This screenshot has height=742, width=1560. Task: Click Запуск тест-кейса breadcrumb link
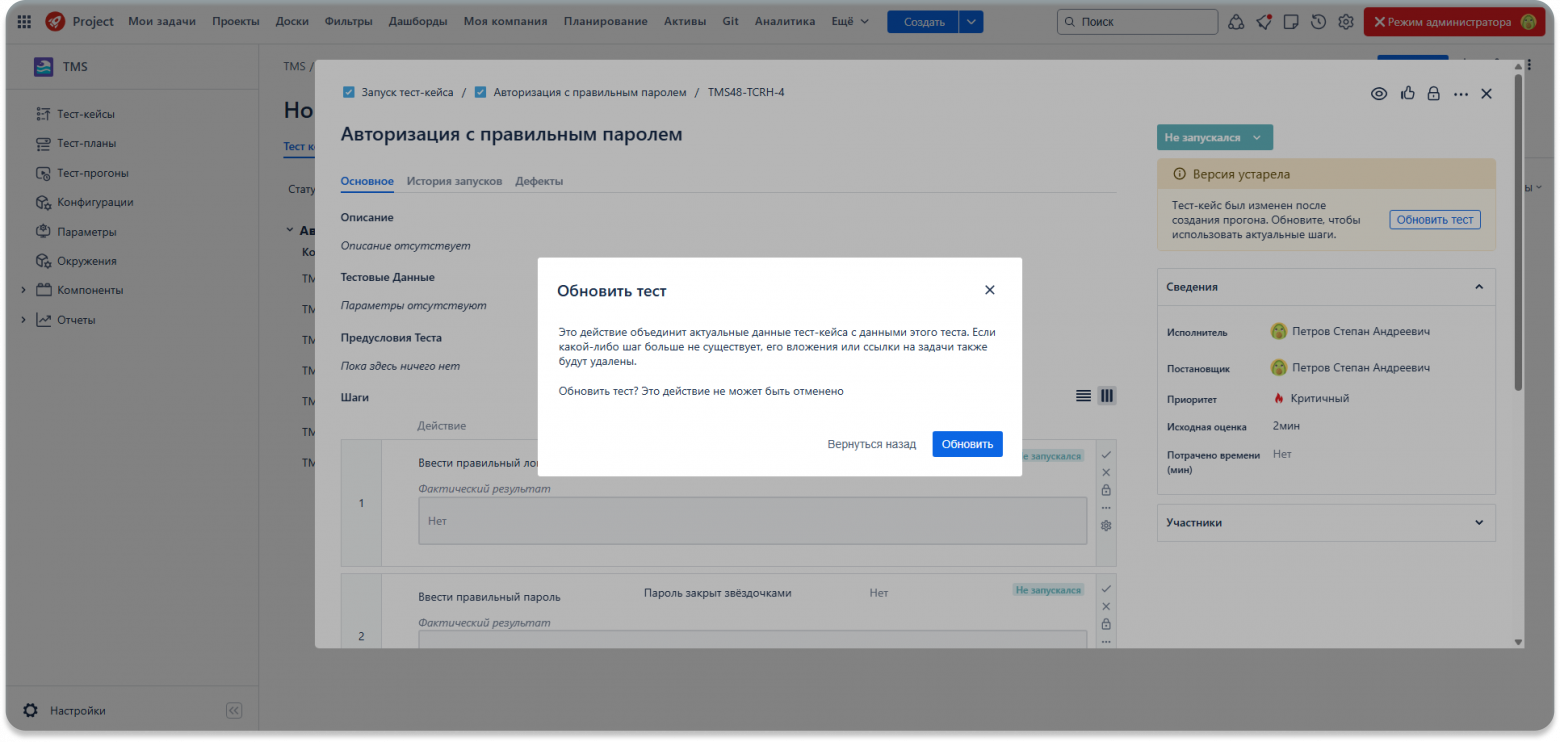pos(407,92)
